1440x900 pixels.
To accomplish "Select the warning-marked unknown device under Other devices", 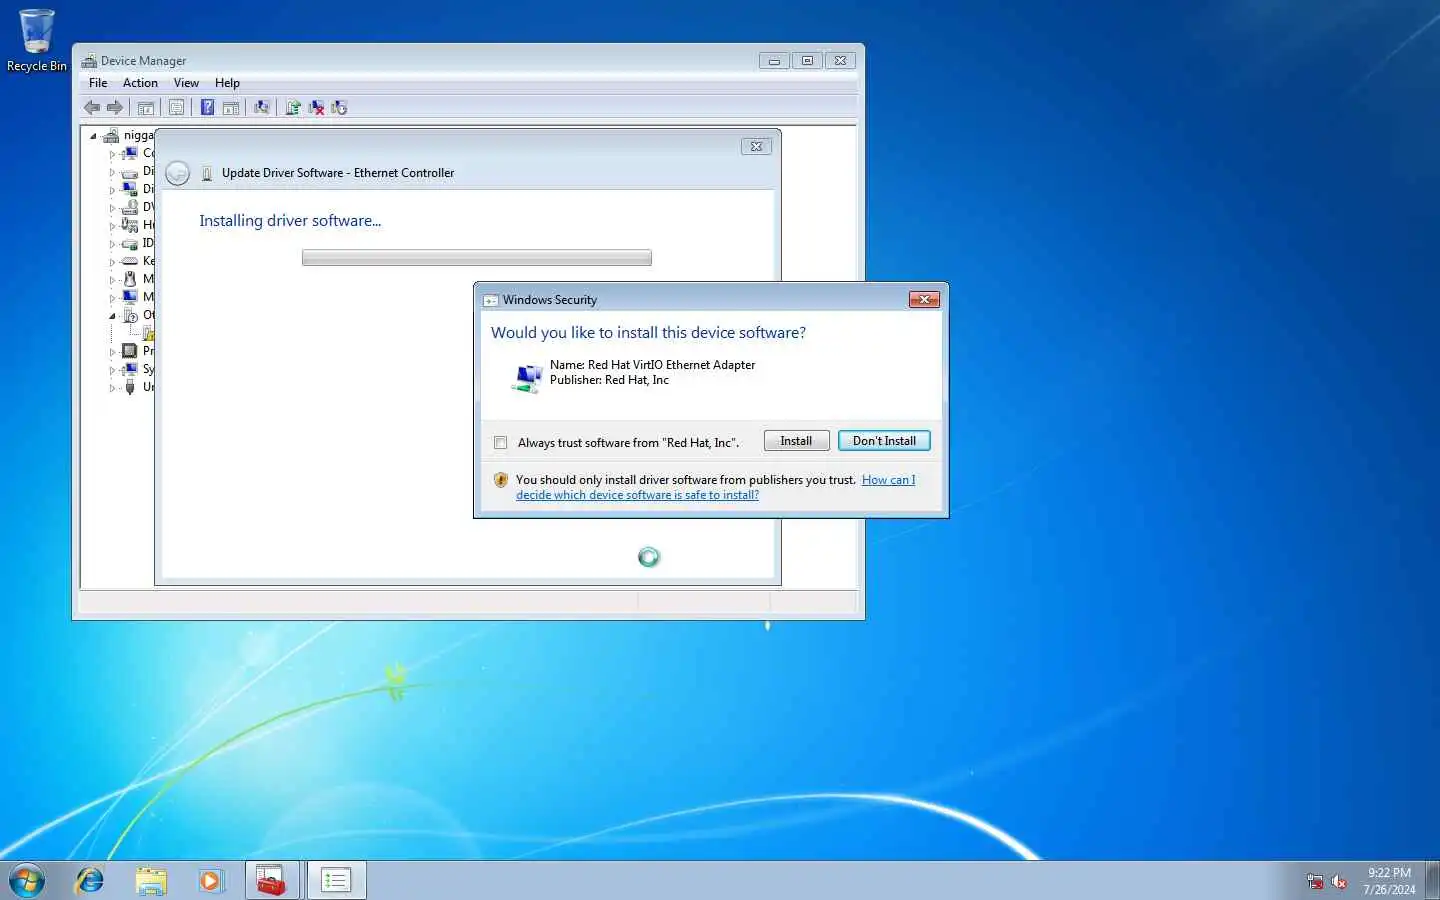I will (x=148, y=333).
